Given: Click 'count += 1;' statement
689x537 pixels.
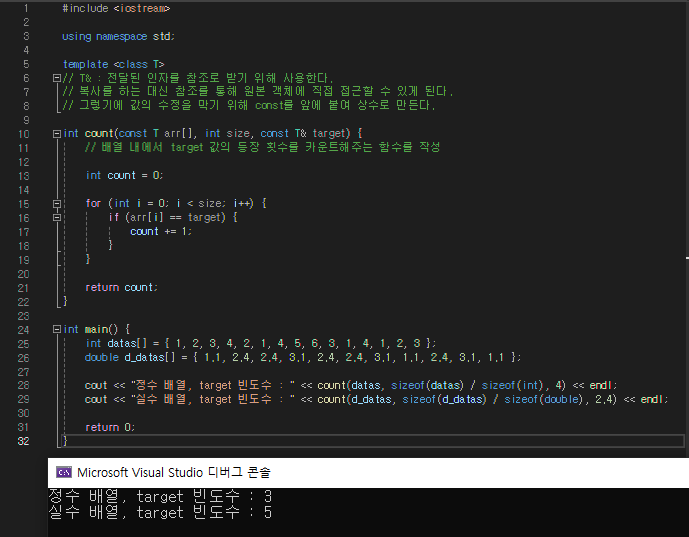Looking at the screenshot, I should tap(161, 231).
